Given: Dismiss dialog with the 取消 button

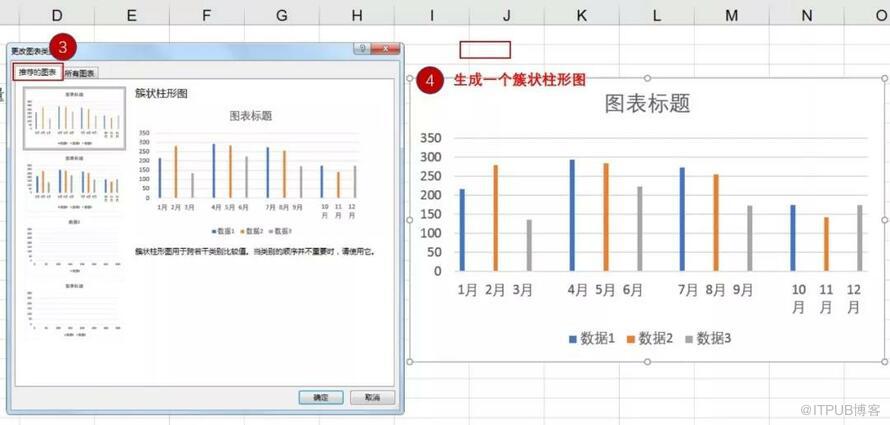Looking at the screenshot, I should (372, 398).
